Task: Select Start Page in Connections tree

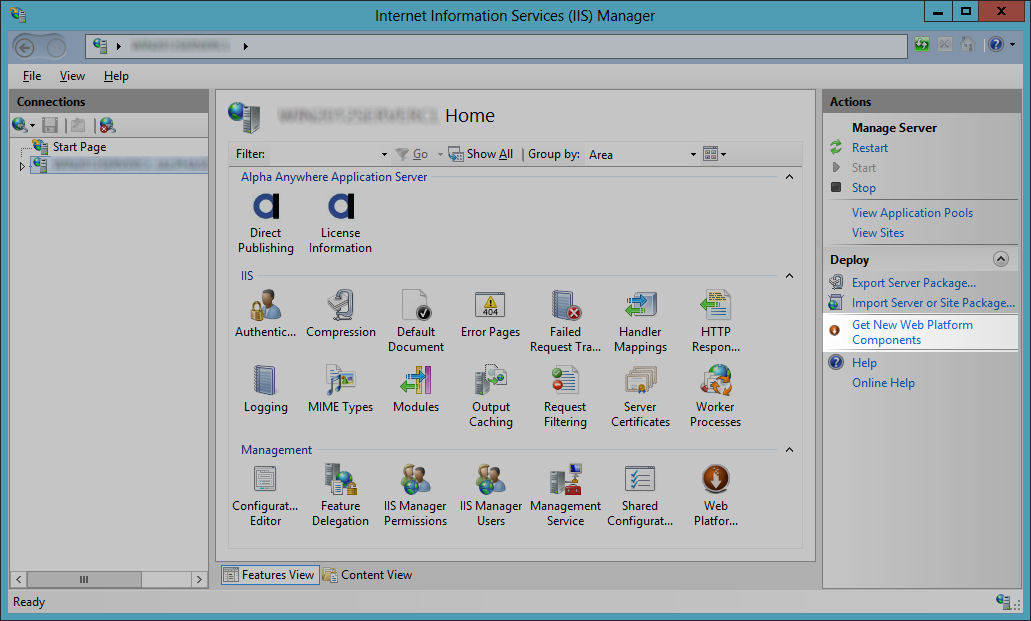Action: 79,147
